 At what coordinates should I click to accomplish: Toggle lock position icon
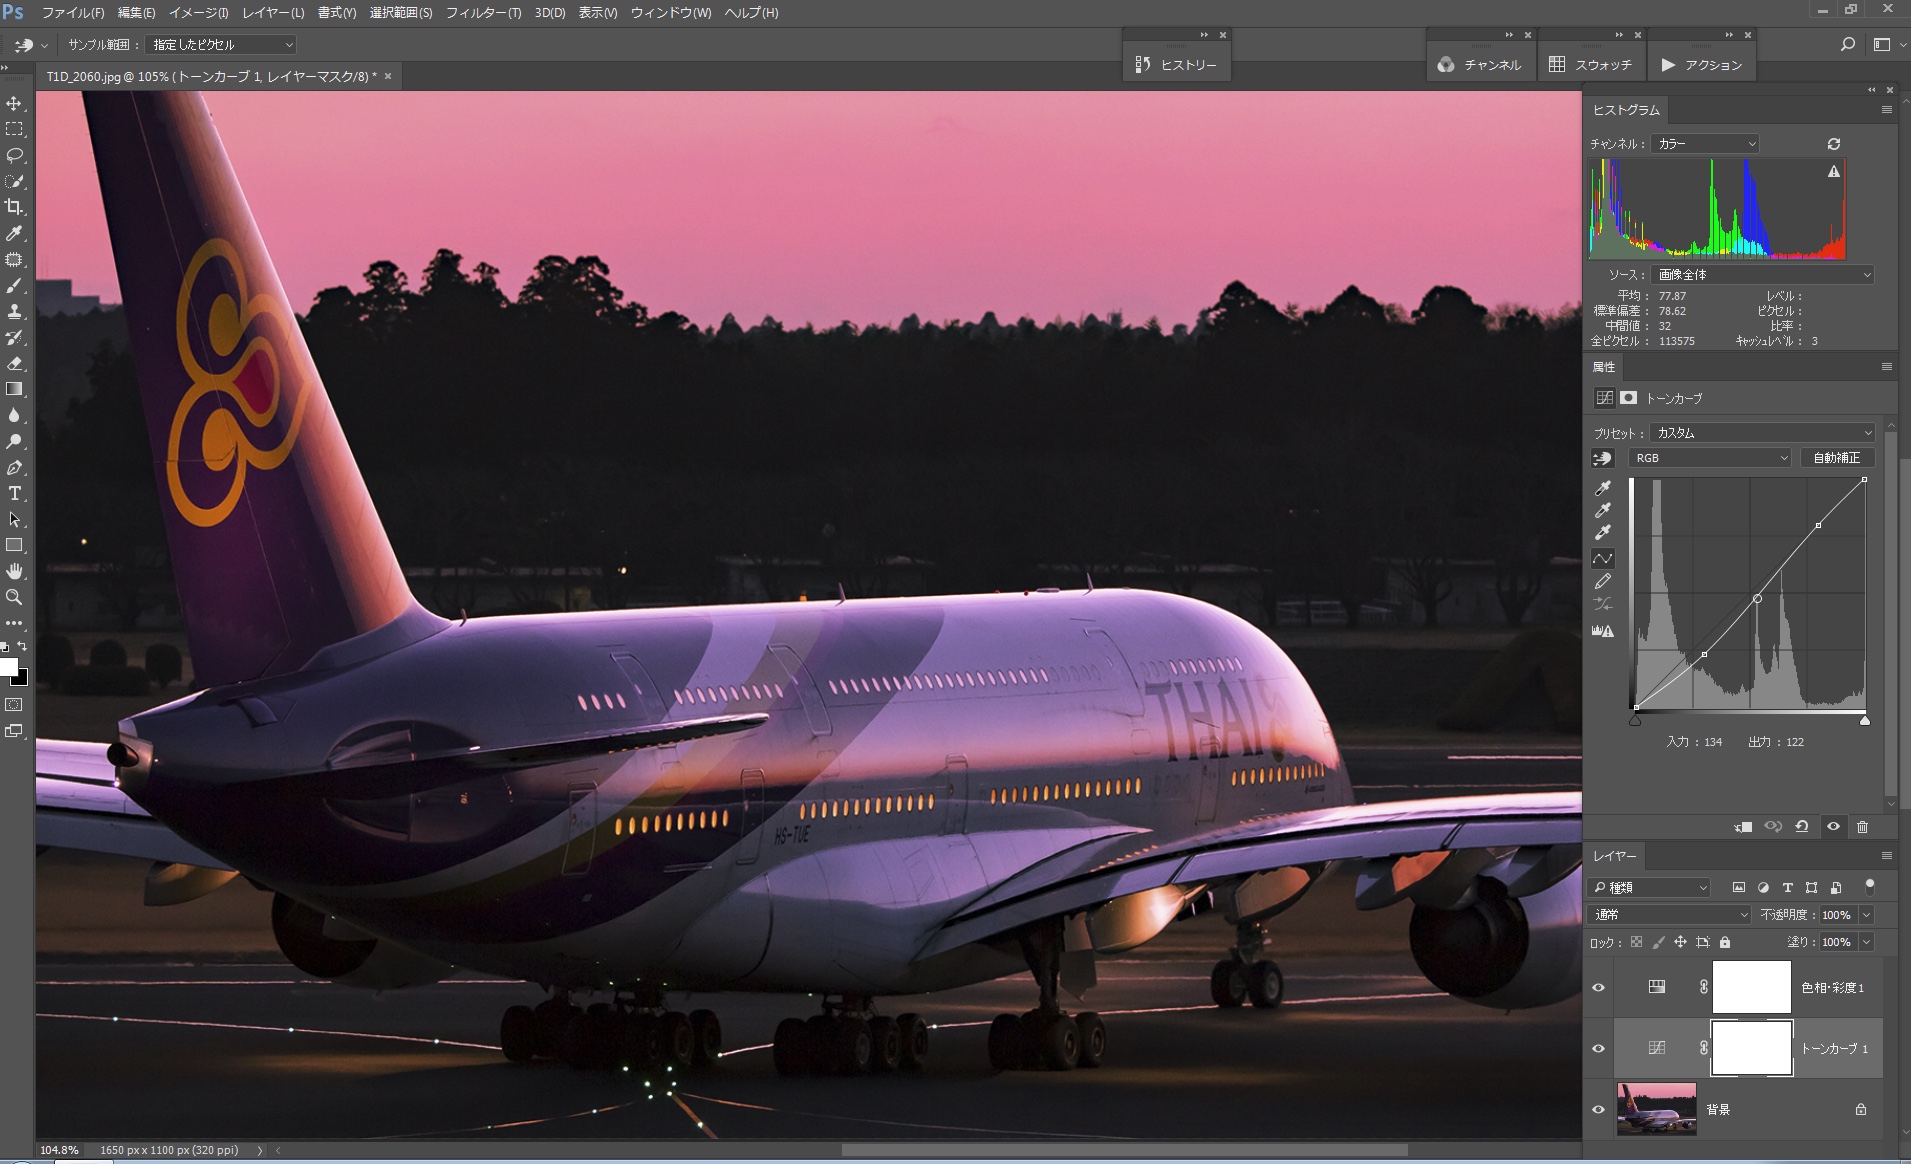[x=1680, y=942]
